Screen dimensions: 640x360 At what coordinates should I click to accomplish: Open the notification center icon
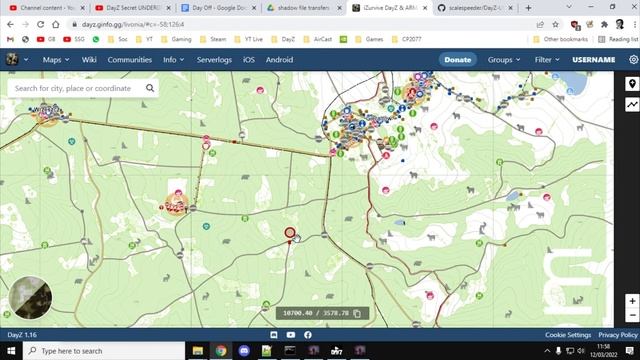[x=630, y=351]
